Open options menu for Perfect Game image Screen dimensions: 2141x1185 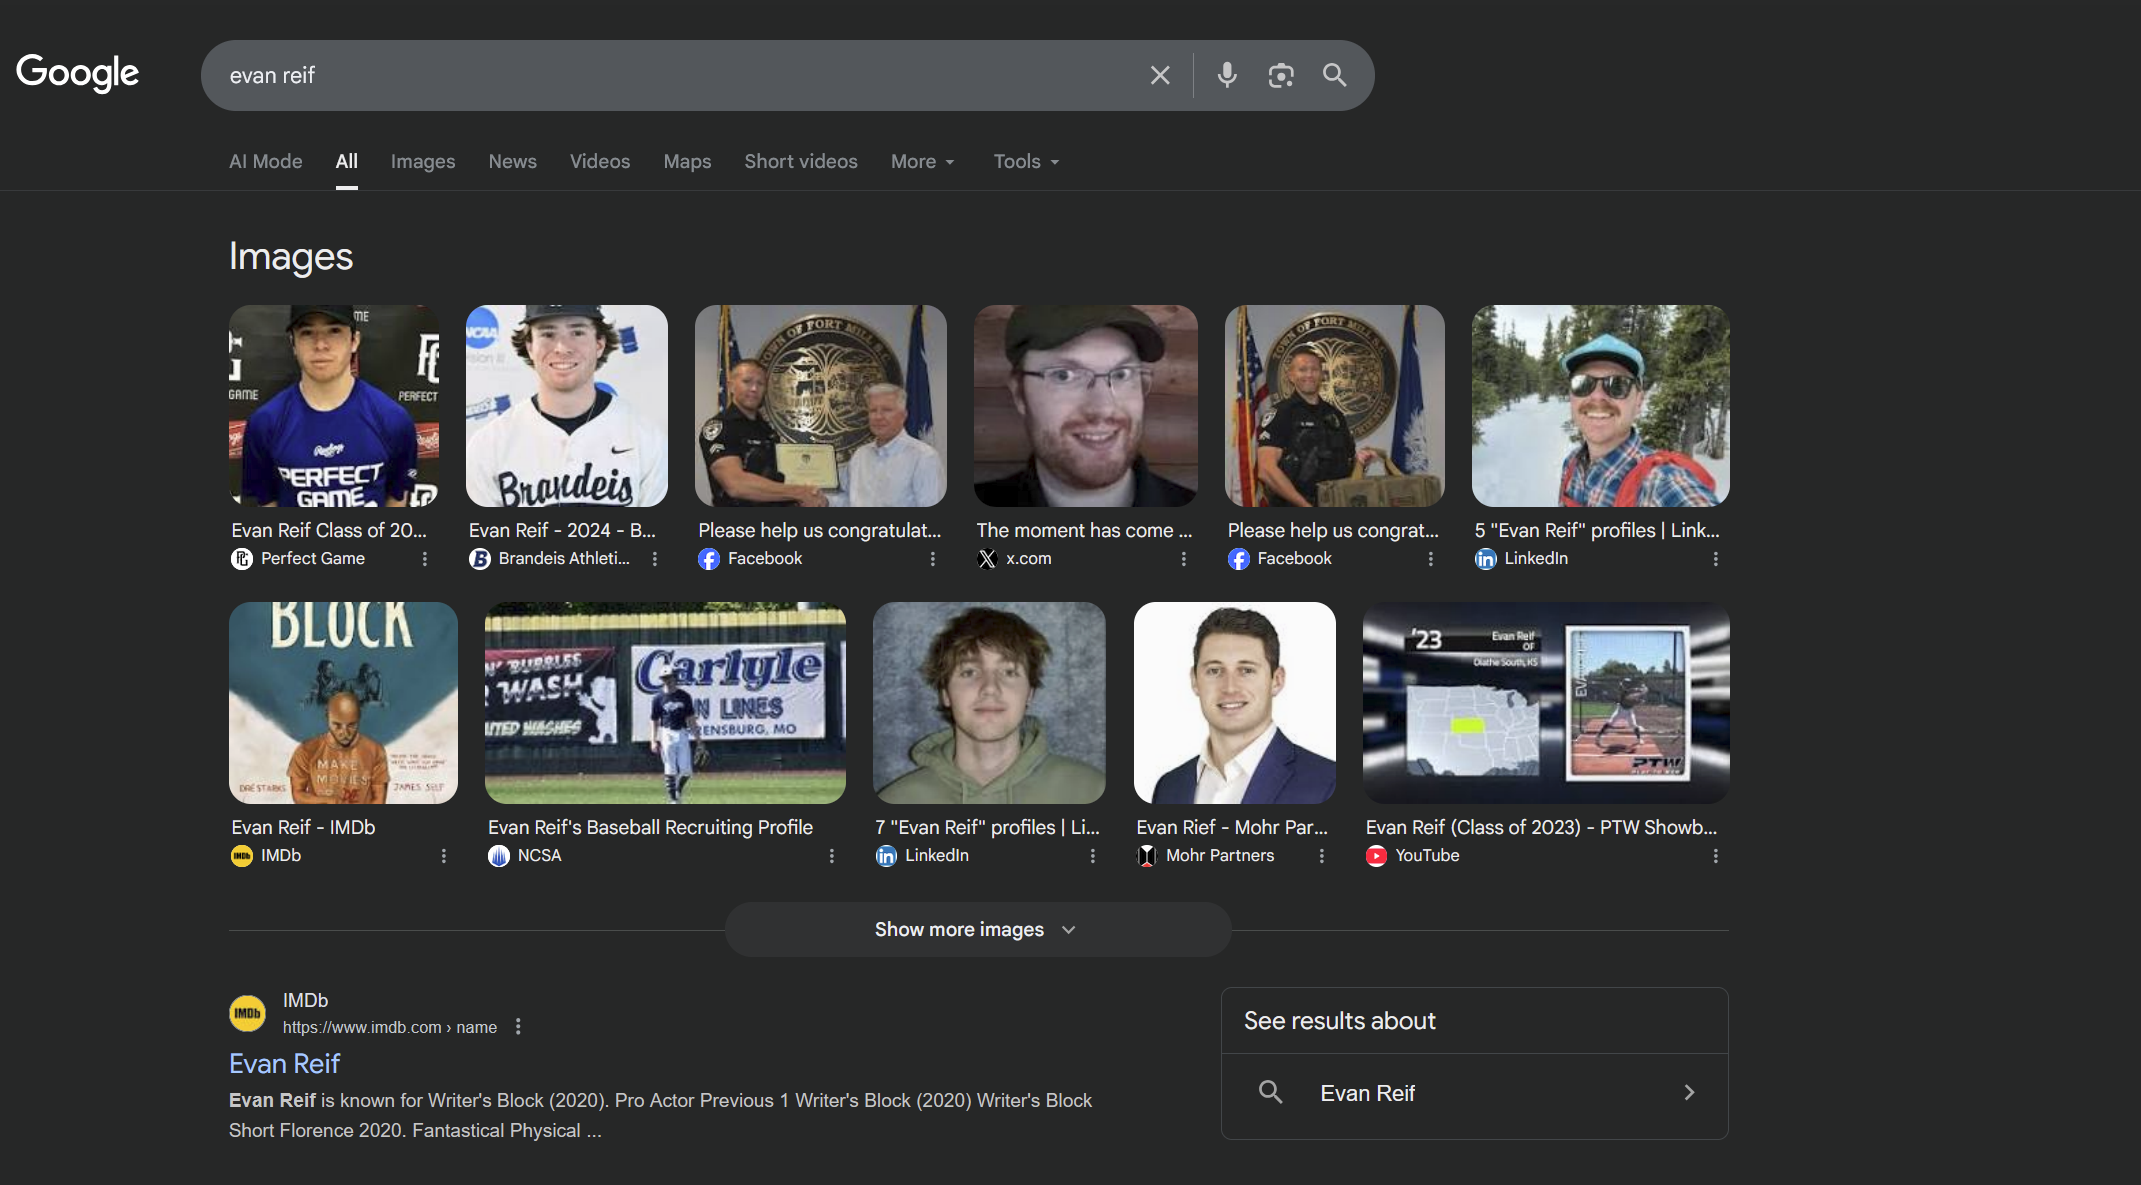(425, 559)
